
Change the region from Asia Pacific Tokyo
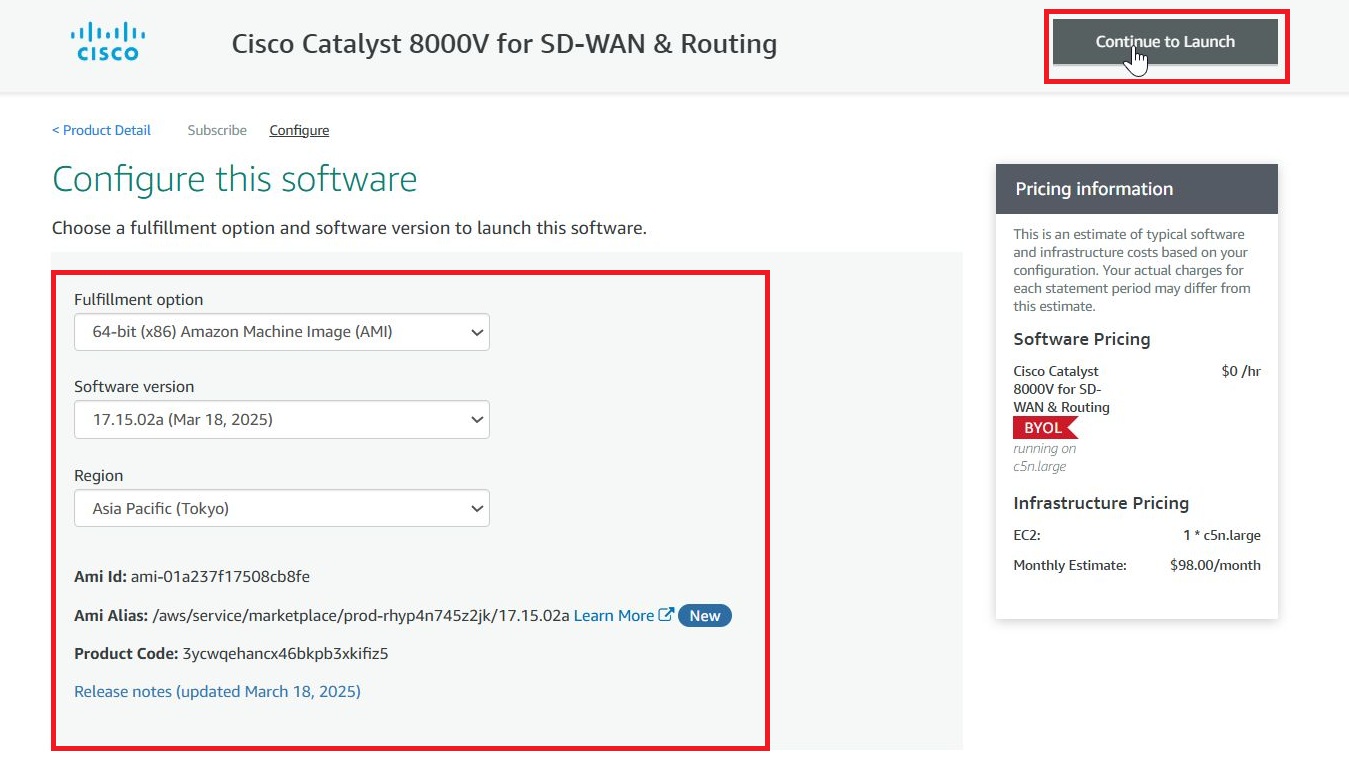281,508
